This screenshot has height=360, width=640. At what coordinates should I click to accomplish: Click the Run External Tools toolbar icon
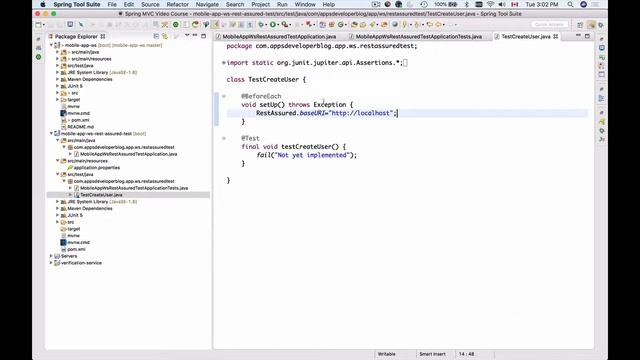click(285, 25)
